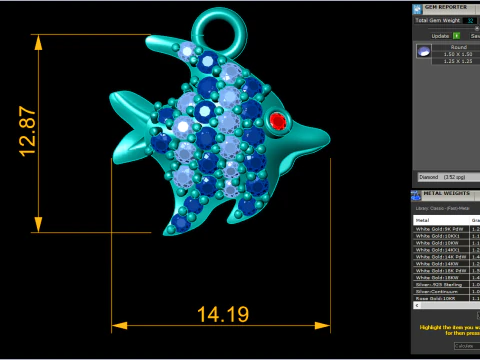480x360 pixels.
Task: Click the 14.19 width dimension label
Action: [x=223, y=314]
